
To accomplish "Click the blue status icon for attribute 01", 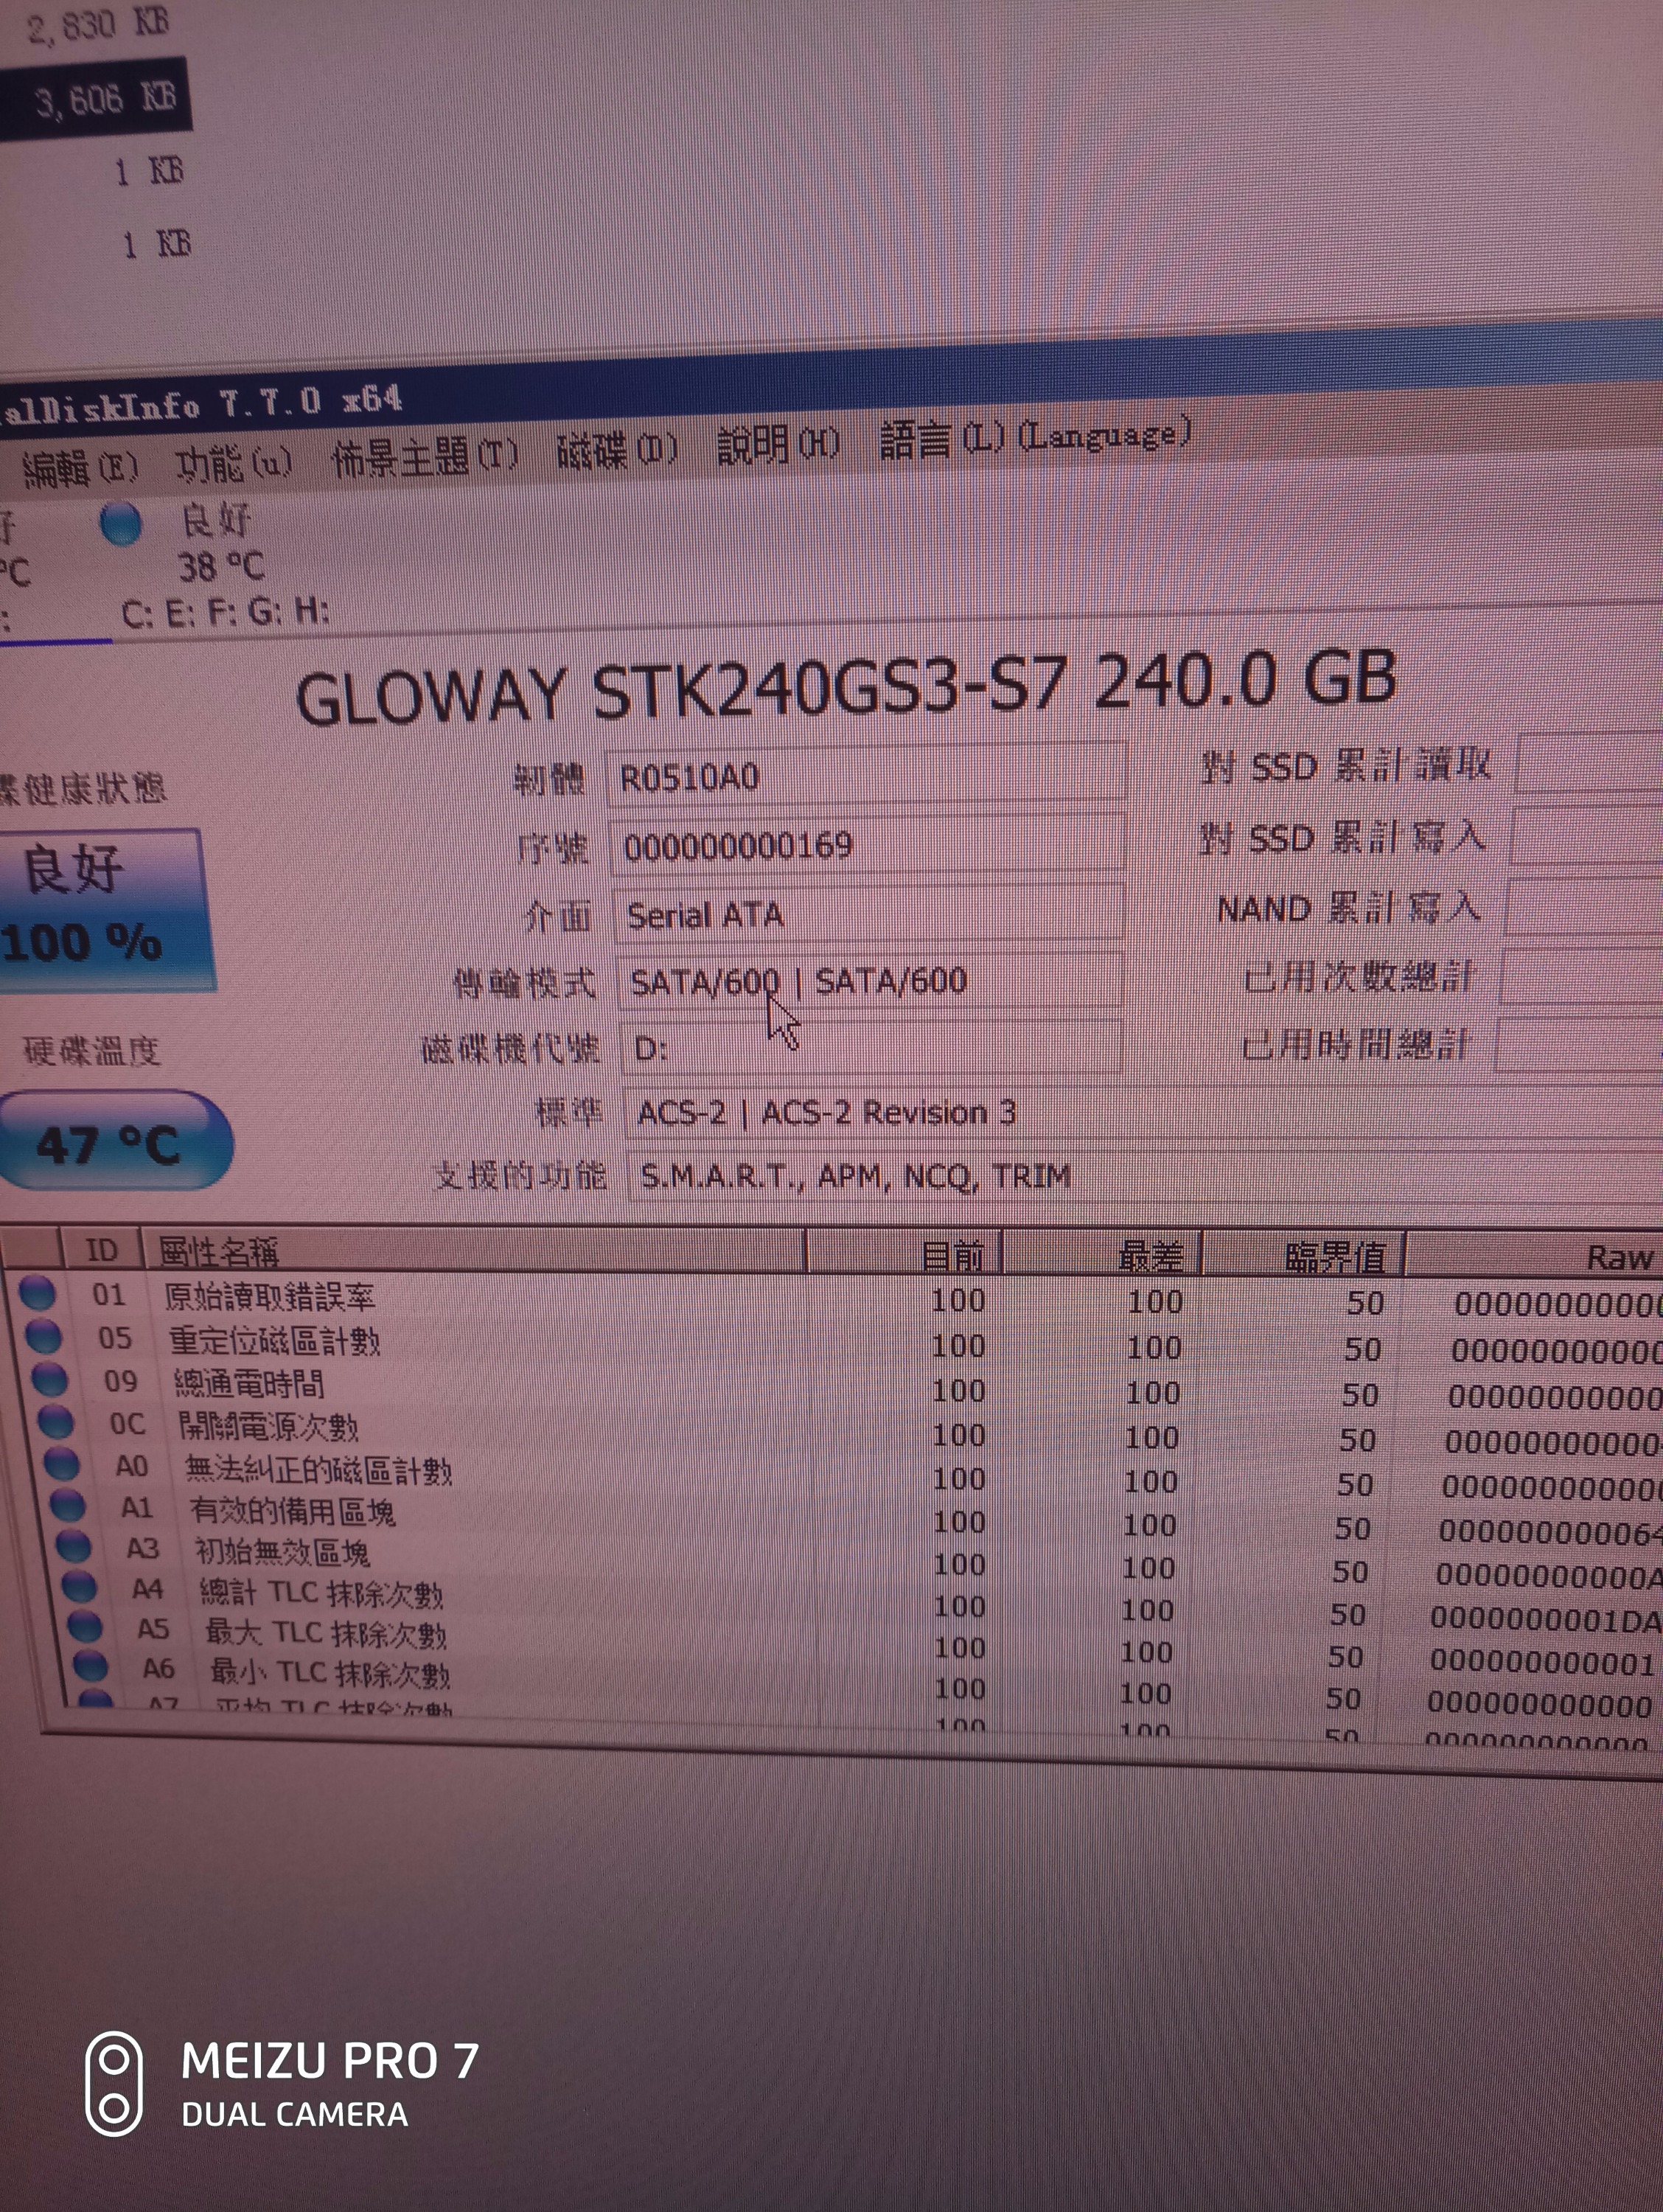I will (37, 1292).
